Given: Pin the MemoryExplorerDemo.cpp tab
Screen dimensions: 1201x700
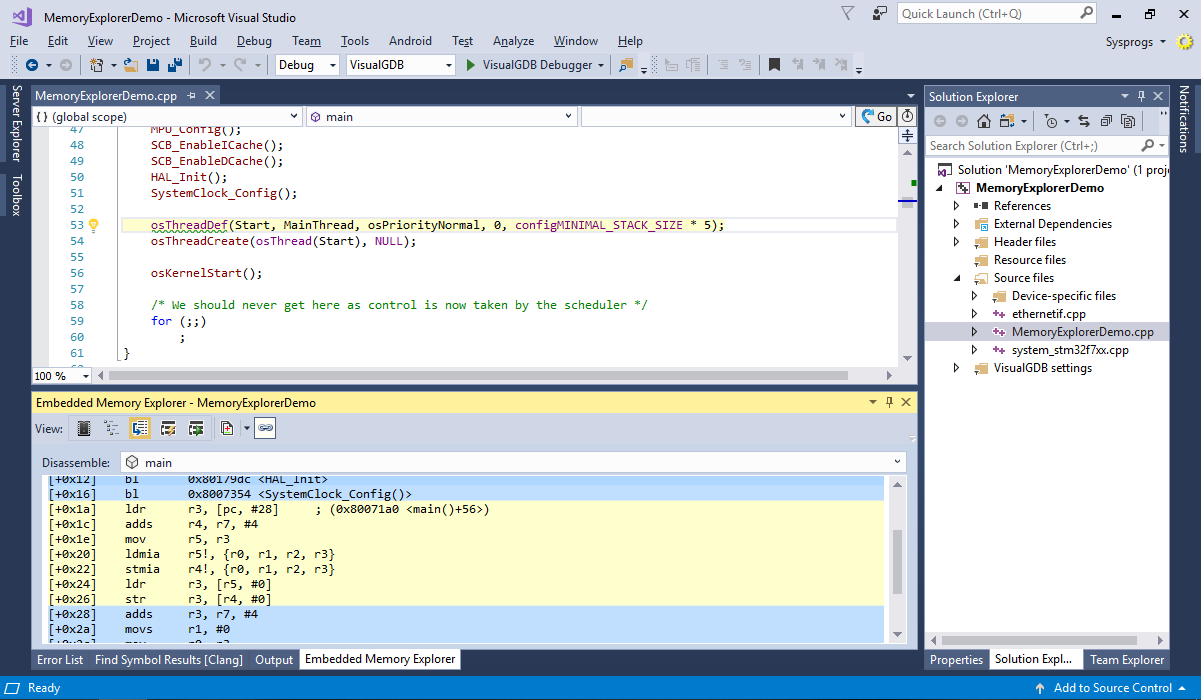Looking at the screenshot, I should pyautogui.click(x=191, y=96).
